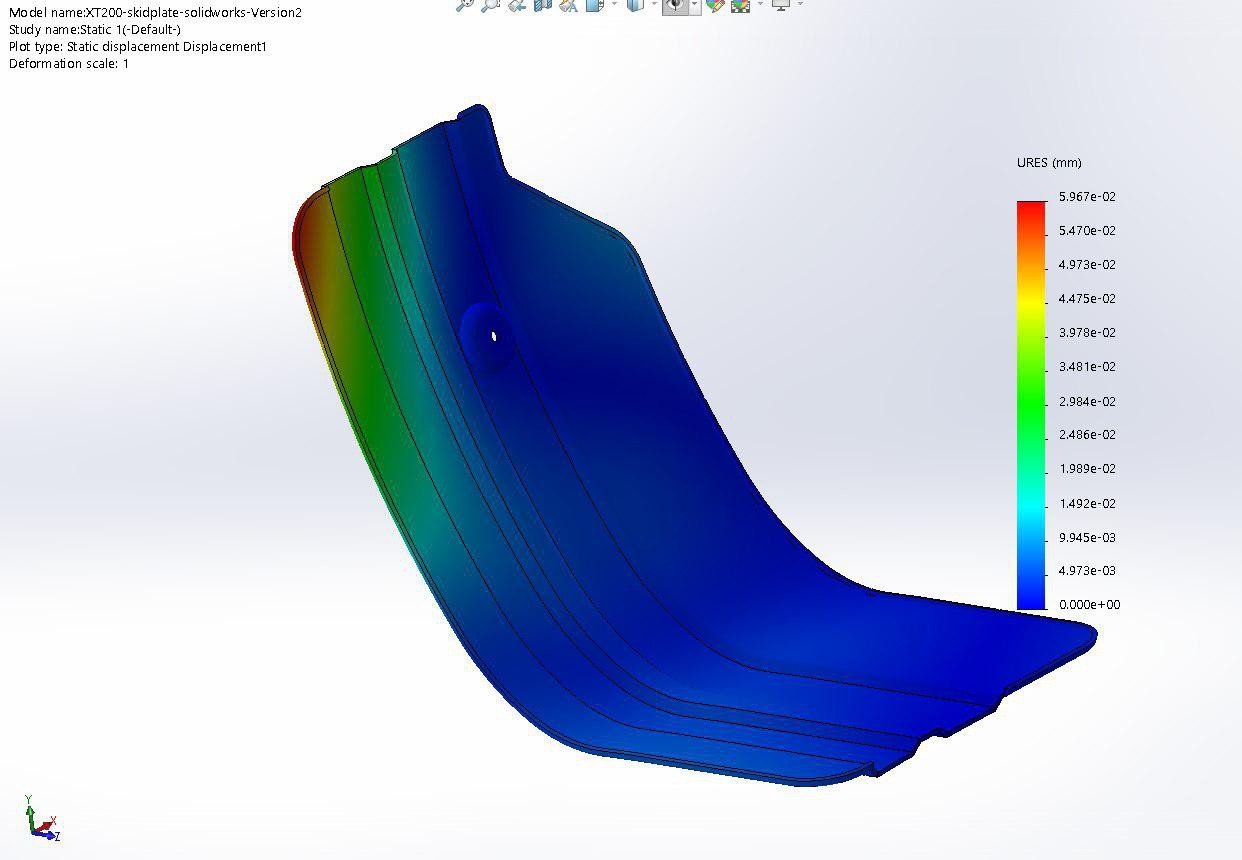The width and height of the screenshot is (1242, 860).
Task: Click the displacement color legend bar
Action: [x=1031, y=405]
